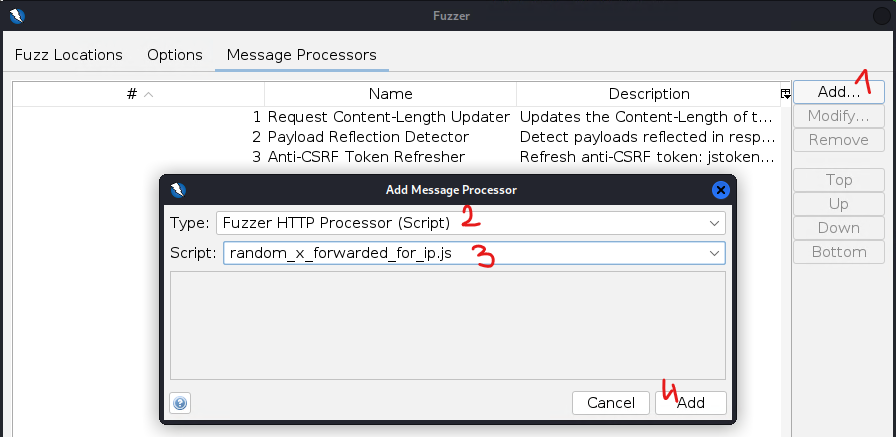Click the table column configuration icon

point(786,94)
